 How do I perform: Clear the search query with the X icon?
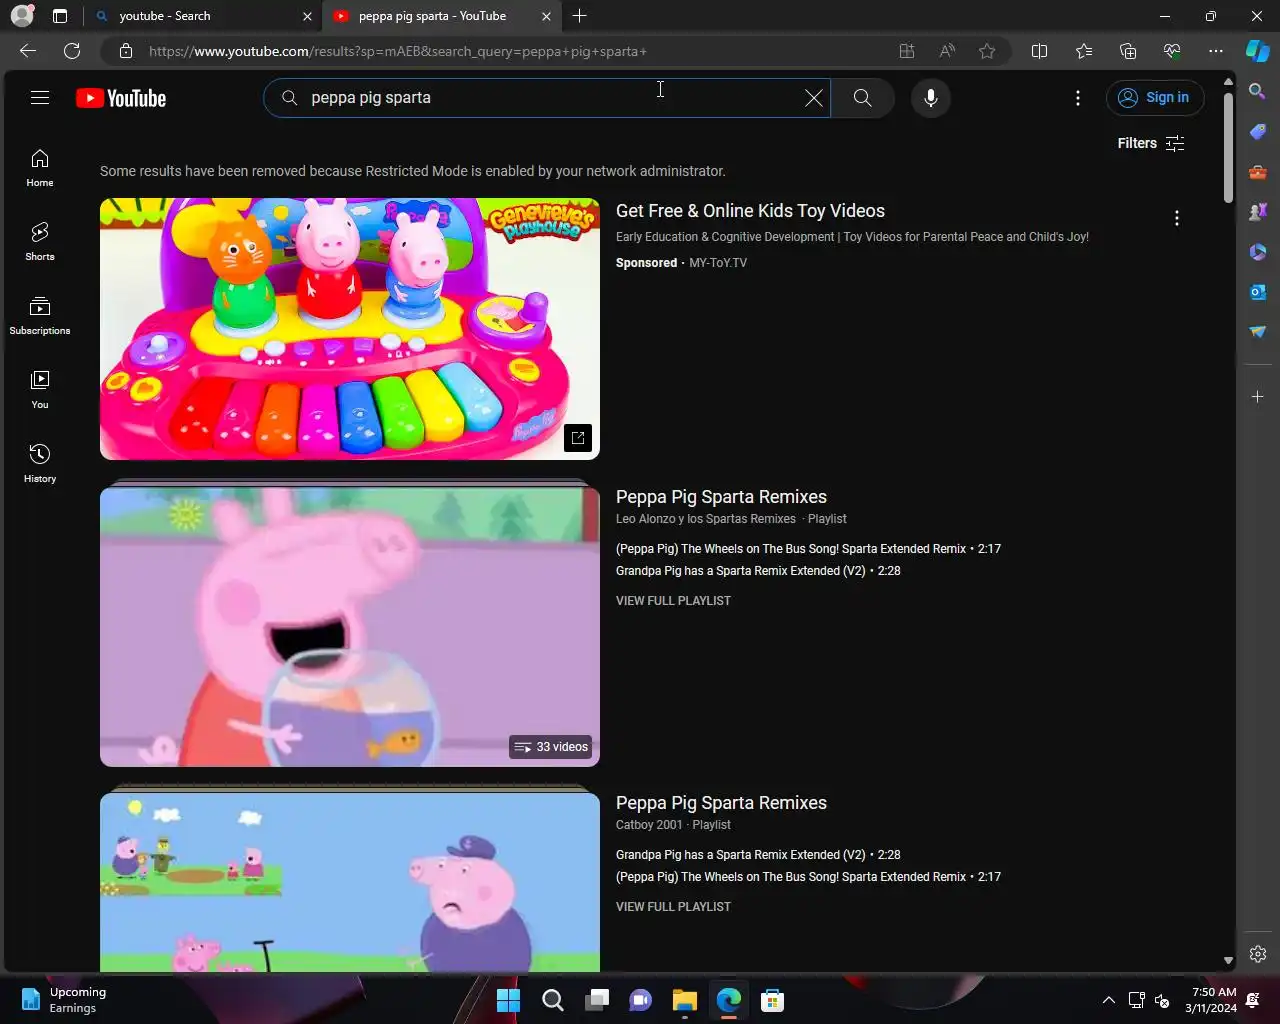pyautogui.click(x=814, y=98)
